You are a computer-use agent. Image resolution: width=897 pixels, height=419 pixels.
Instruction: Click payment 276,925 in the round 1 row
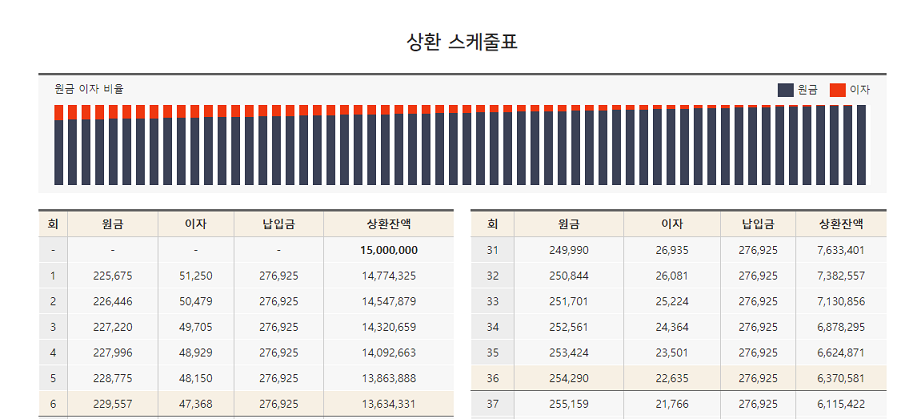click(x=279, y=276)
